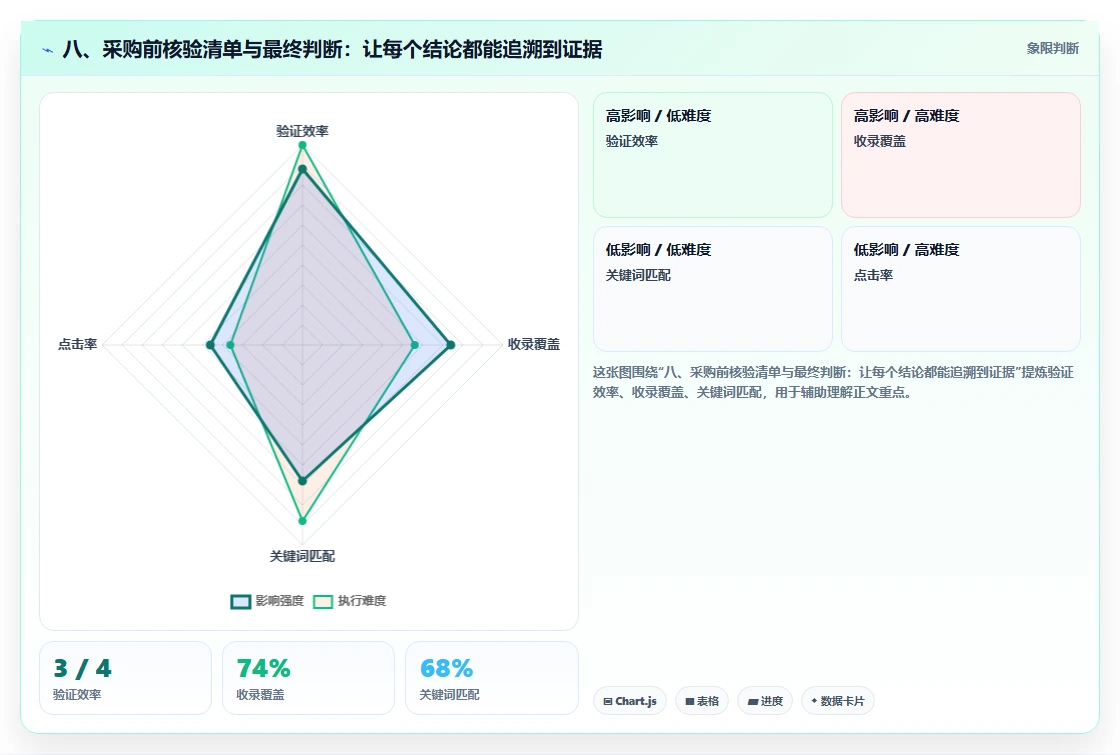Select the 影响强度 data point on 验证效率 axis
1120x755 pixels.
(x=302, y=169)
